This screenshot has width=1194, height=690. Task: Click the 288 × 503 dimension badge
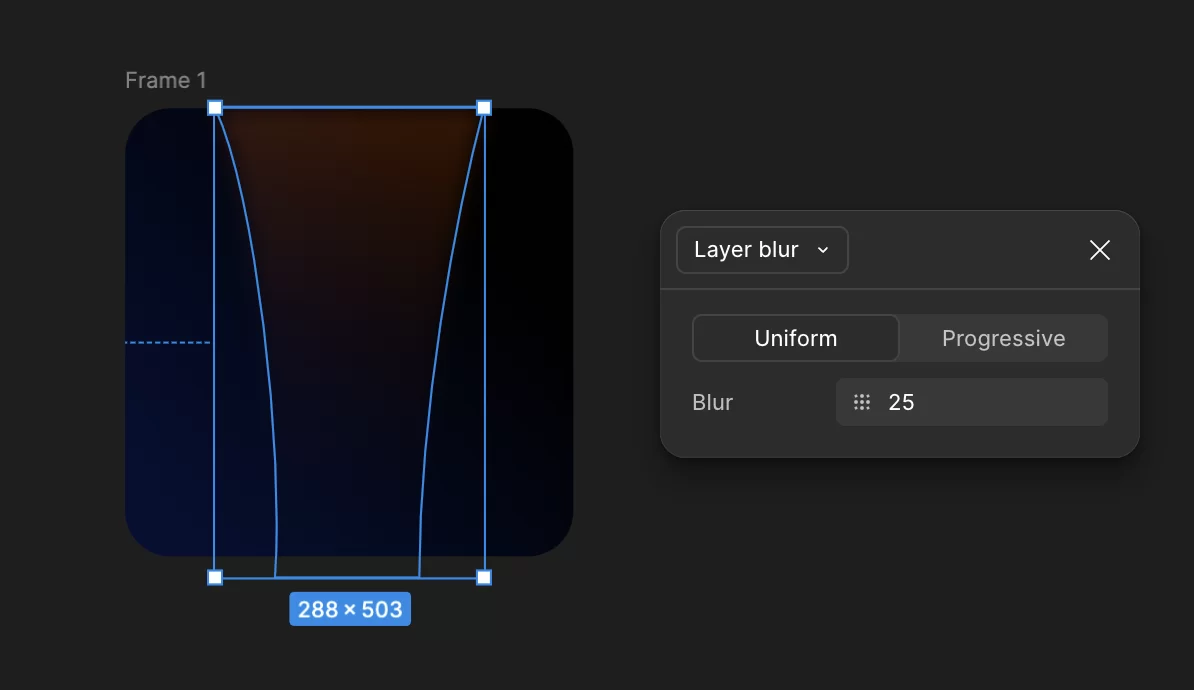pyautogui.click(x=350, y=609)
